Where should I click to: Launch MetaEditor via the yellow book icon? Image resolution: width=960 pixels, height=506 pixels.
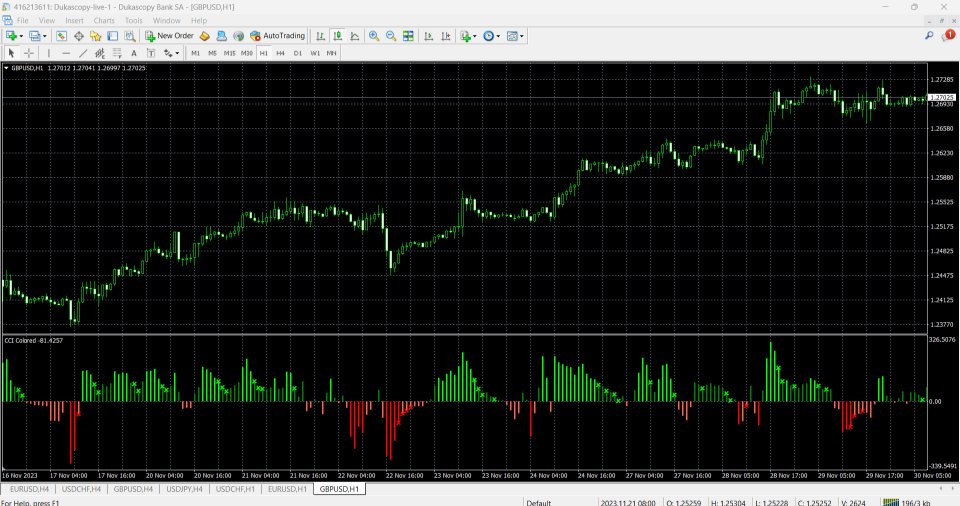tap(205, 36)
